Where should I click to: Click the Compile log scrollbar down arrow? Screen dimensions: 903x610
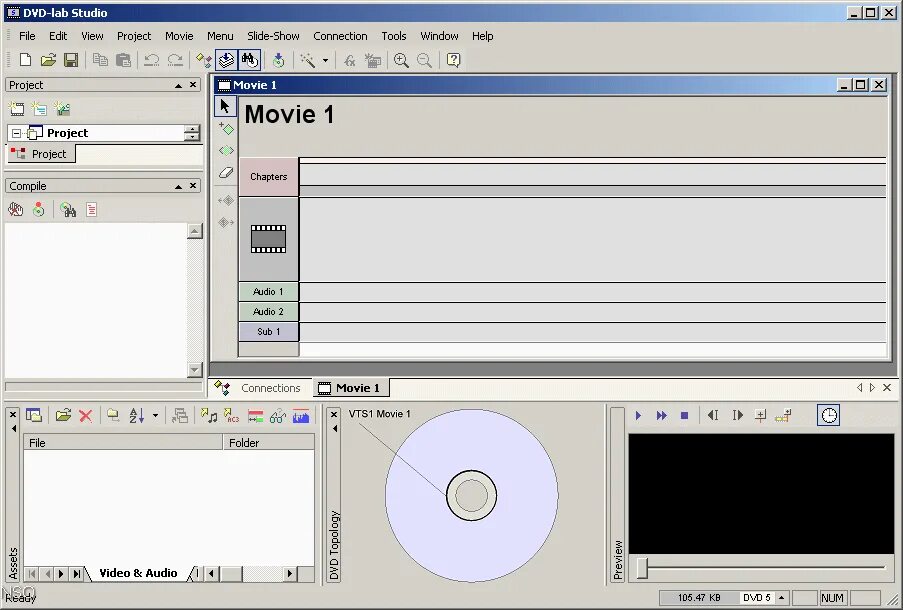[x=195, y=369]
